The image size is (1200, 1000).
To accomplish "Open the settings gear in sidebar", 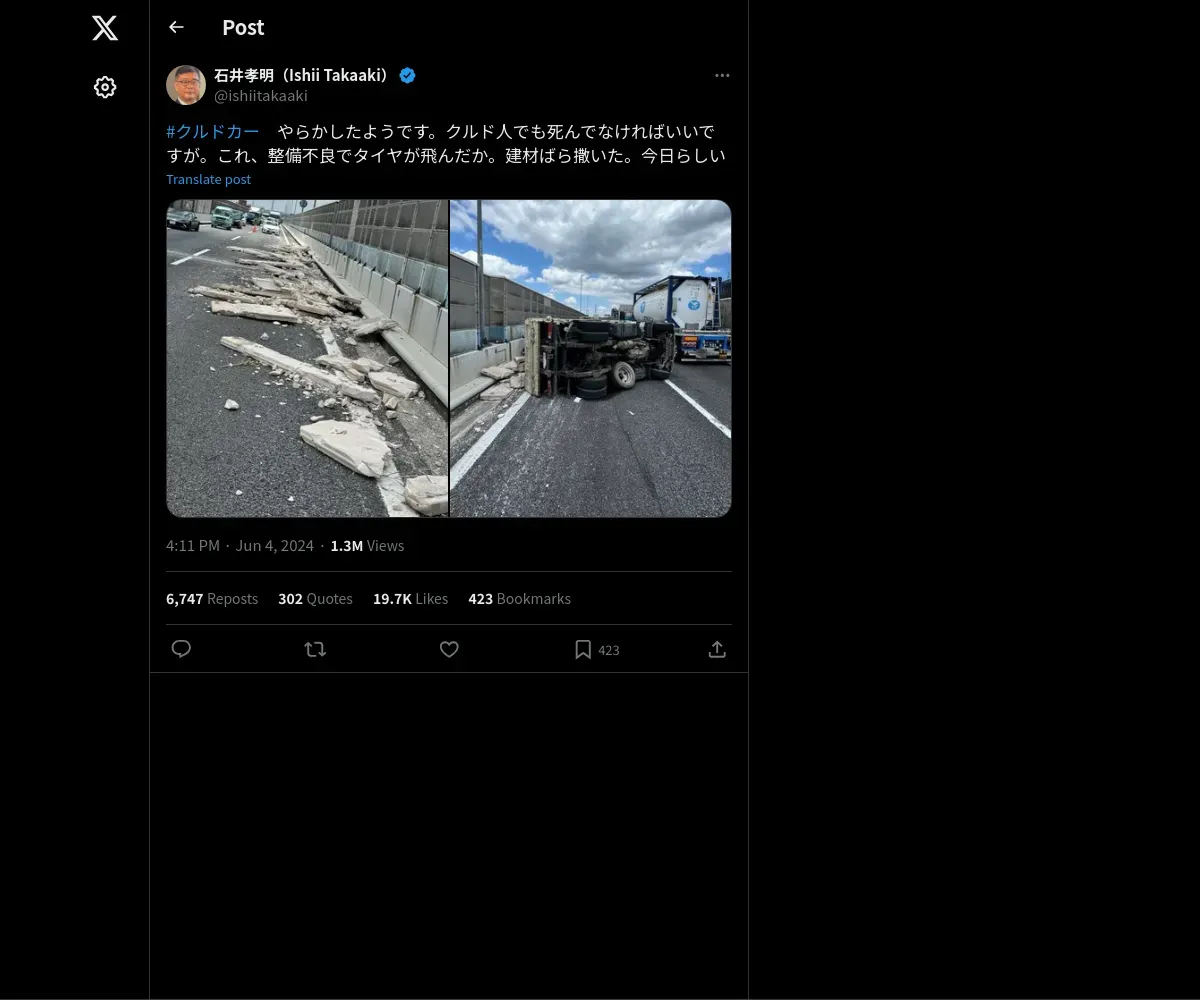I will click(x=105, y=87).
